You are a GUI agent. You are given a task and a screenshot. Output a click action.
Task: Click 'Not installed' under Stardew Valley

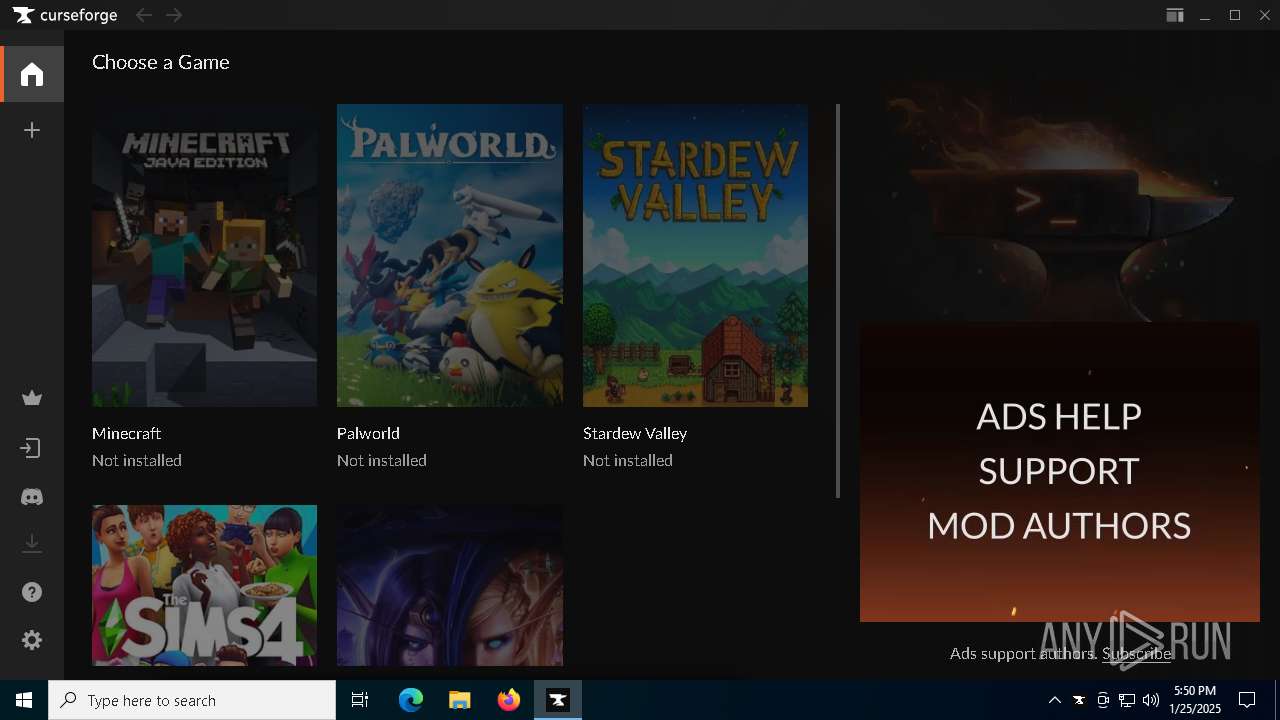tap(628, 460)
